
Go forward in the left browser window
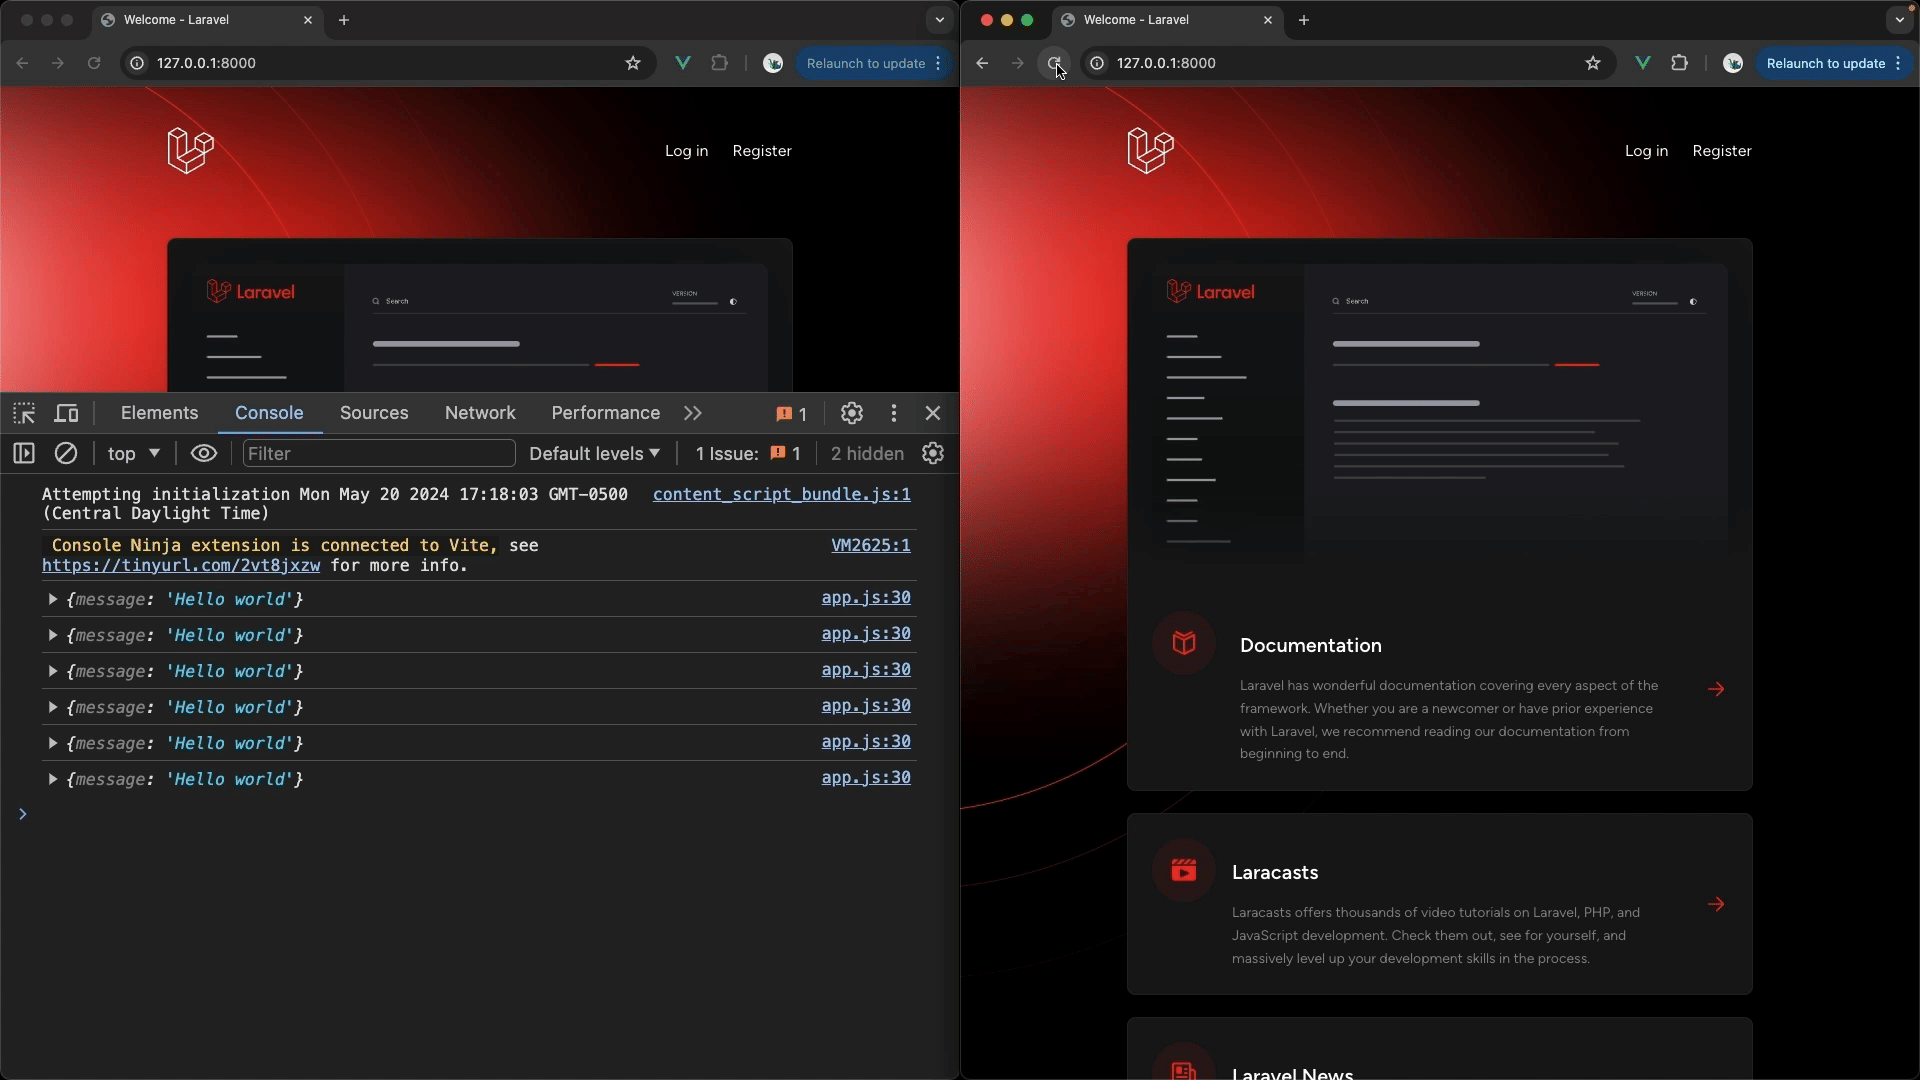point(58,63)
